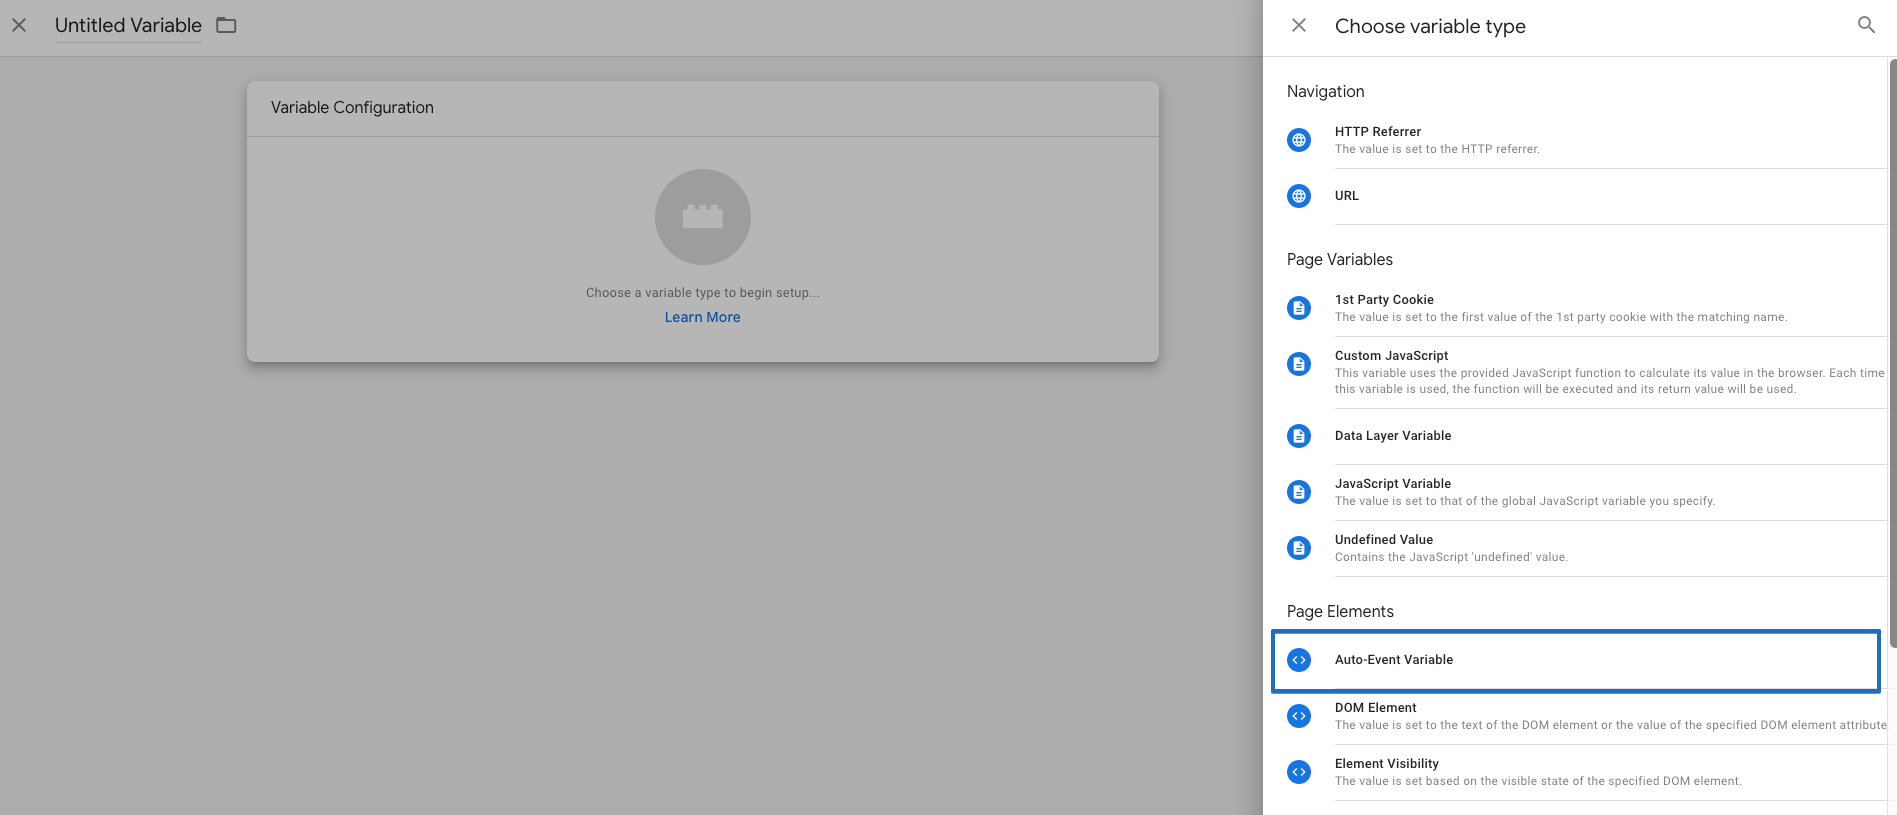This screenshot has height=815, width=1897.
Task: Click the document icon for 1st Party Cookie
Action: tap(1299, 308)
